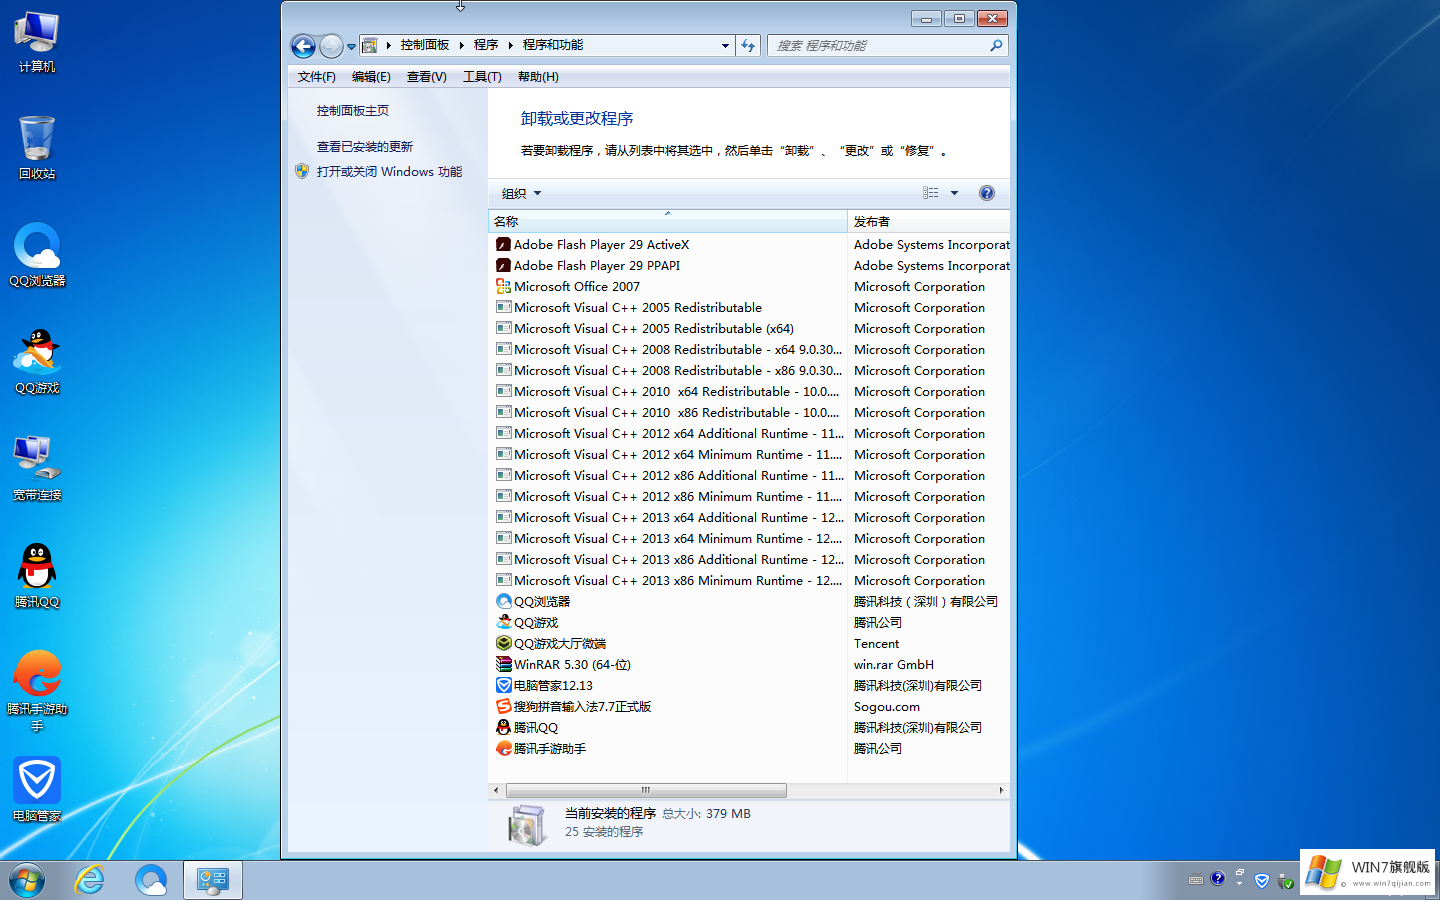
Task: Expand view options dropdown arrow
Action: tap(954, 193)
